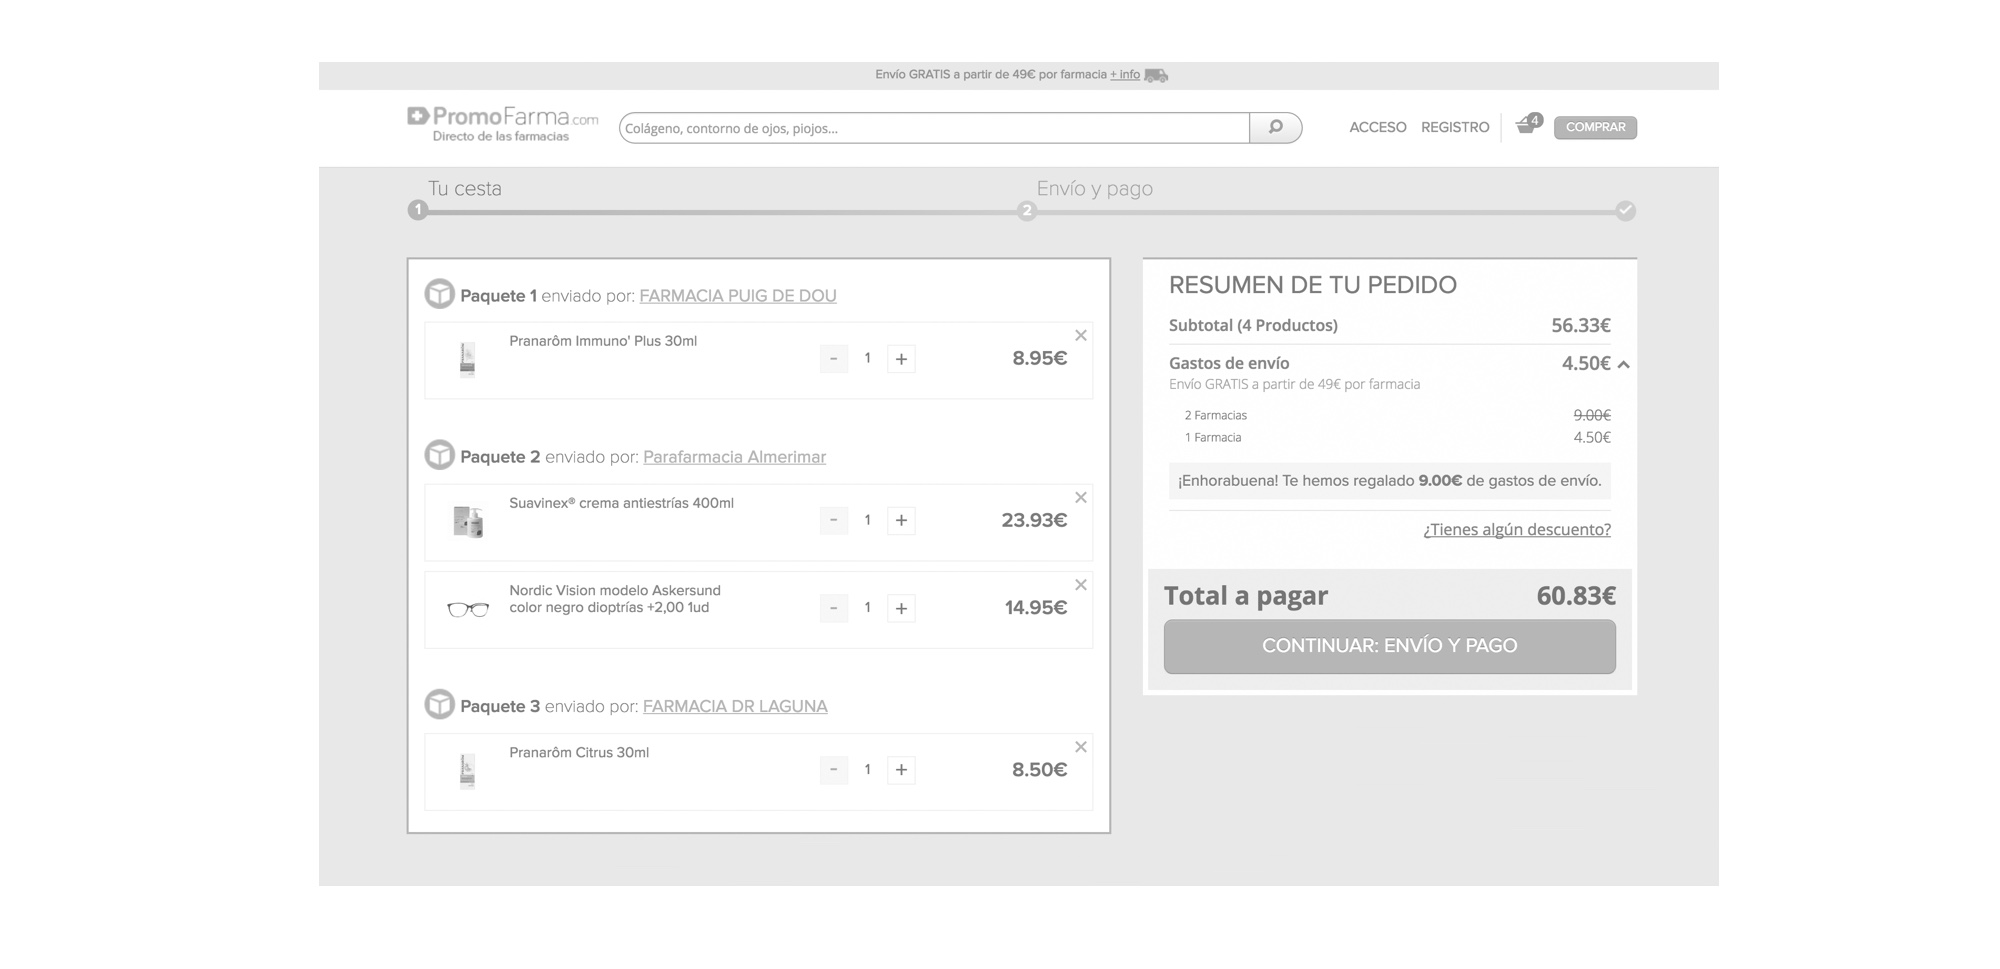
Task: Click the Nordic Vision glasses thumbnail
Action: (467, 609)
